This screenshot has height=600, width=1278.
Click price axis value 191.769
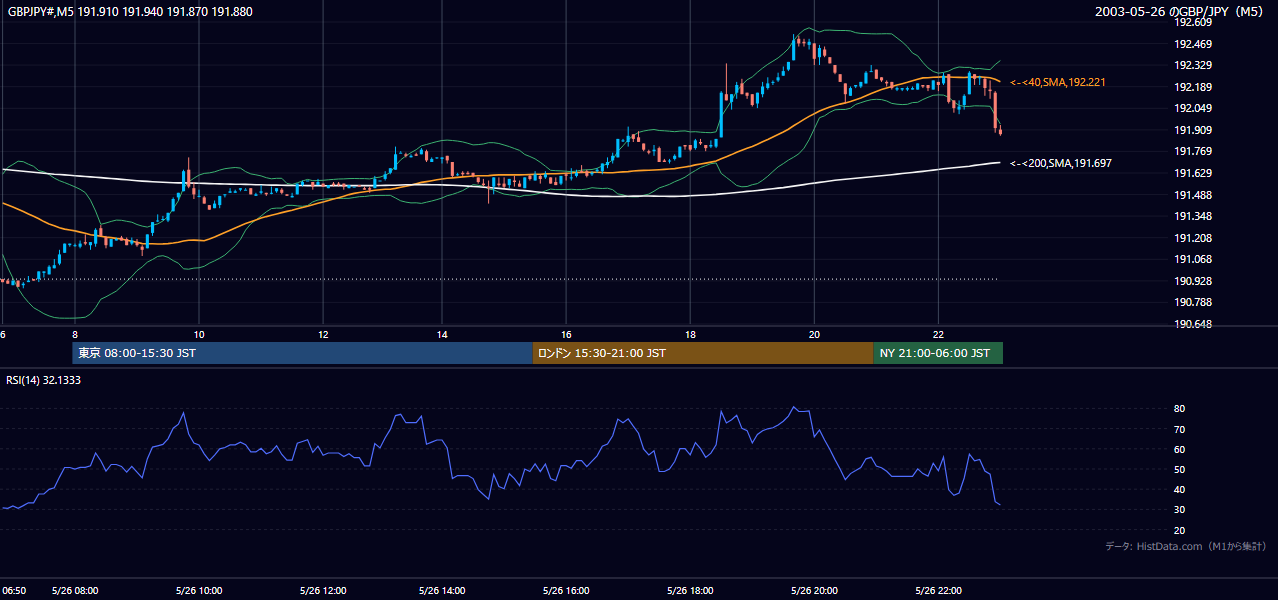point(1193,152)
